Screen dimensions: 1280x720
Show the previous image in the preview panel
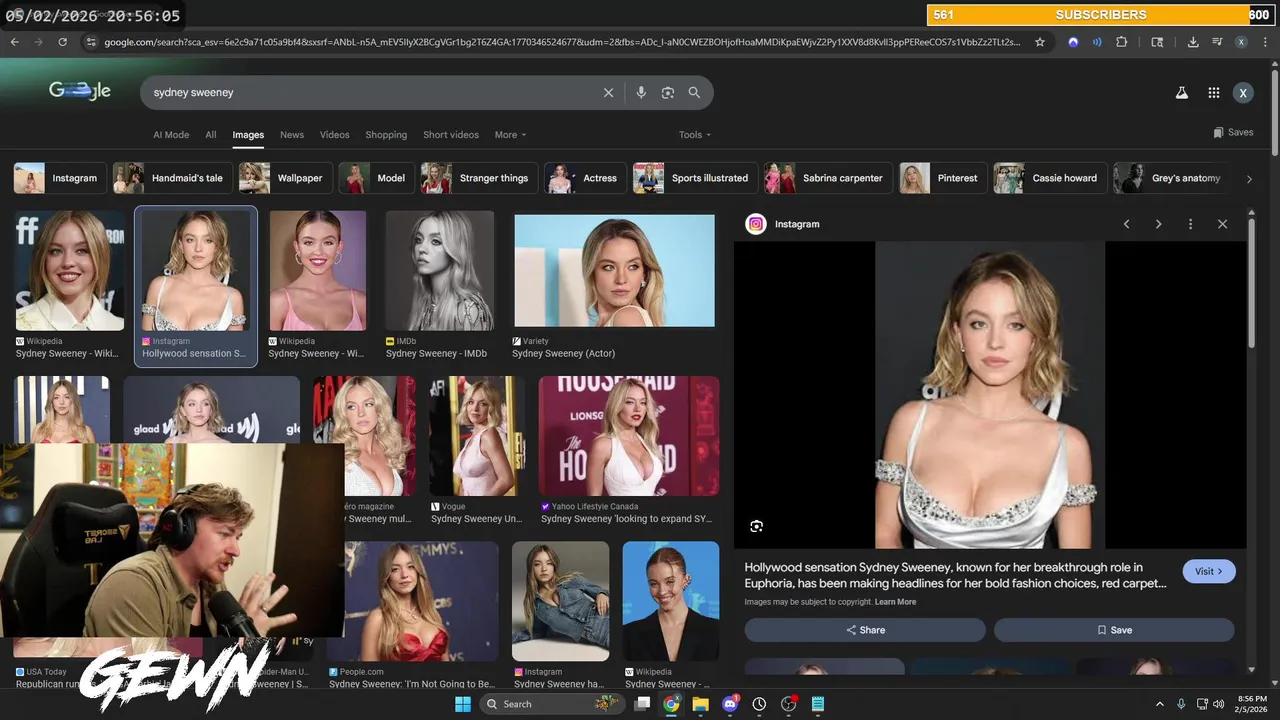1126,224
